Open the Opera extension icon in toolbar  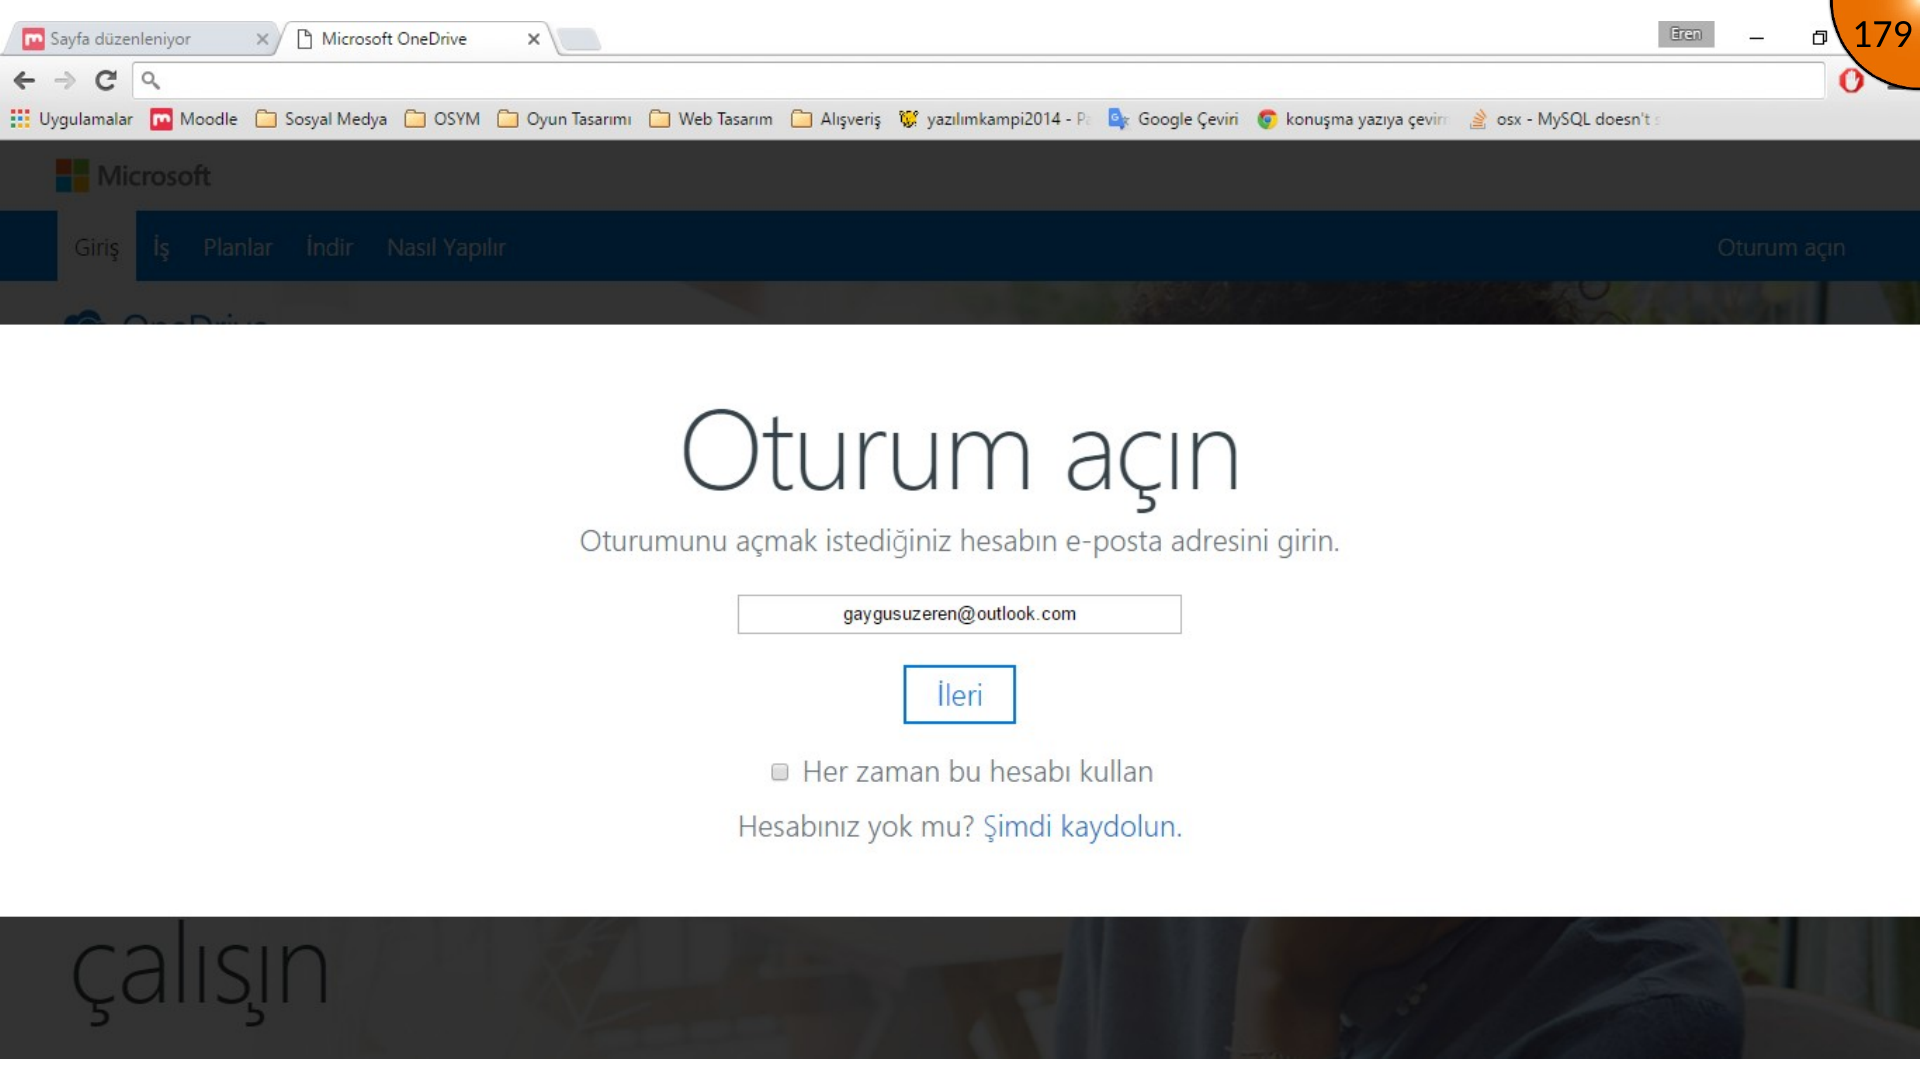pos(1851,81)
